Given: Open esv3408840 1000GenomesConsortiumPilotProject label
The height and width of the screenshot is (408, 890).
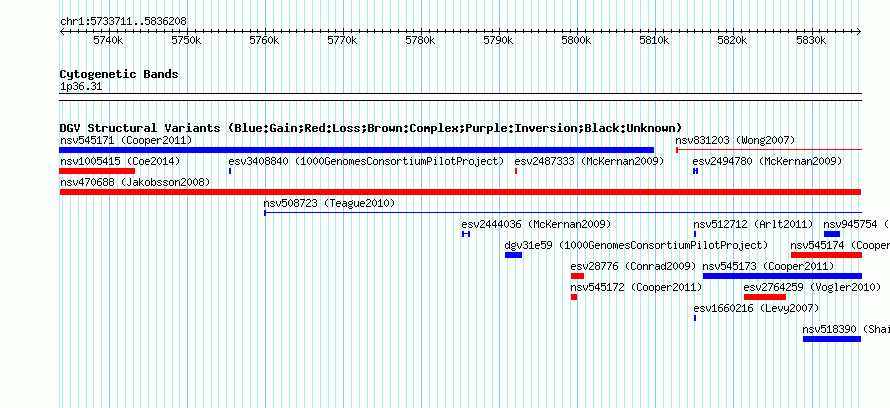Looking at the screenshot, I should pos(366,161).
